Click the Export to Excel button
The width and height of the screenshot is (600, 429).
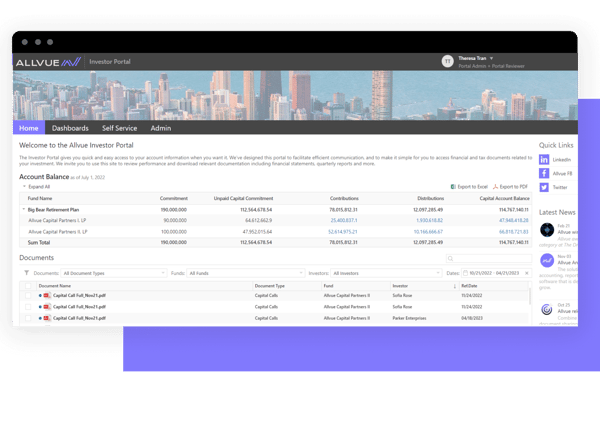469,187
